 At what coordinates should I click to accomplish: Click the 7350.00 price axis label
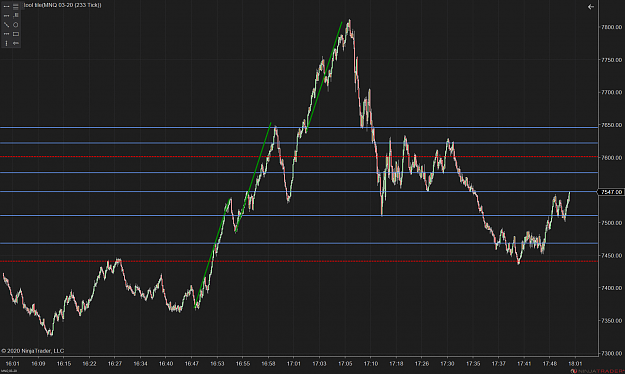611,321
